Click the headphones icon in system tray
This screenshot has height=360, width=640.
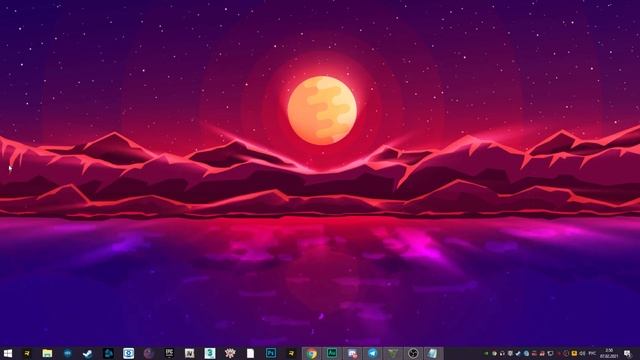point(502,353)
